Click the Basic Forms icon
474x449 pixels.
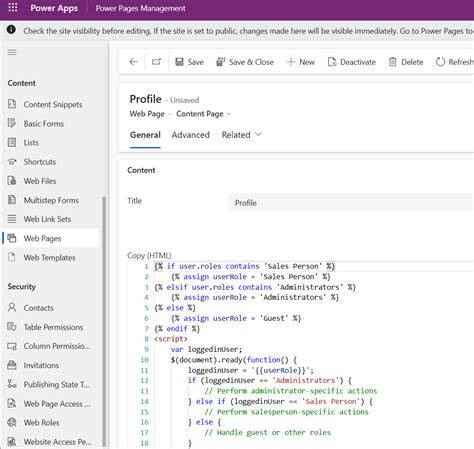point(12,123)
